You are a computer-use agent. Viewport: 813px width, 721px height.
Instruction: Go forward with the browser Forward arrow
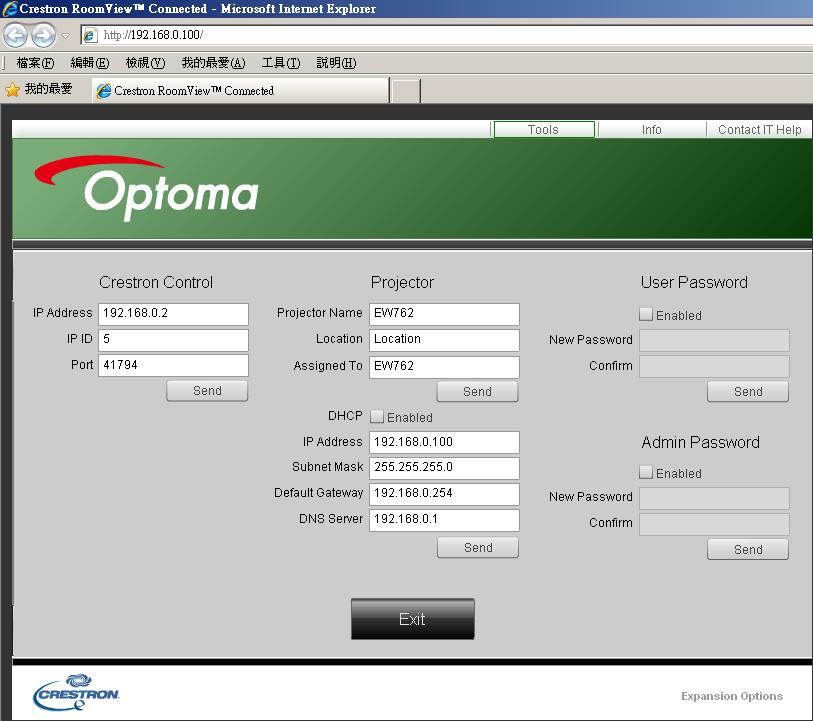click(x=43, y=35)
